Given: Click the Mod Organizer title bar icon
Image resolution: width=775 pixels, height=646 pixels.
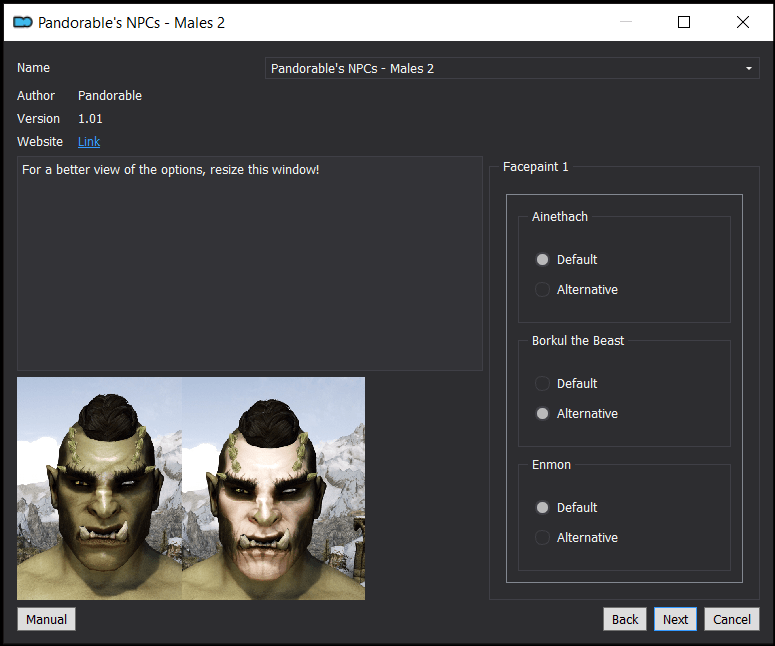Looking at the screenshot, I should point(22,22).
